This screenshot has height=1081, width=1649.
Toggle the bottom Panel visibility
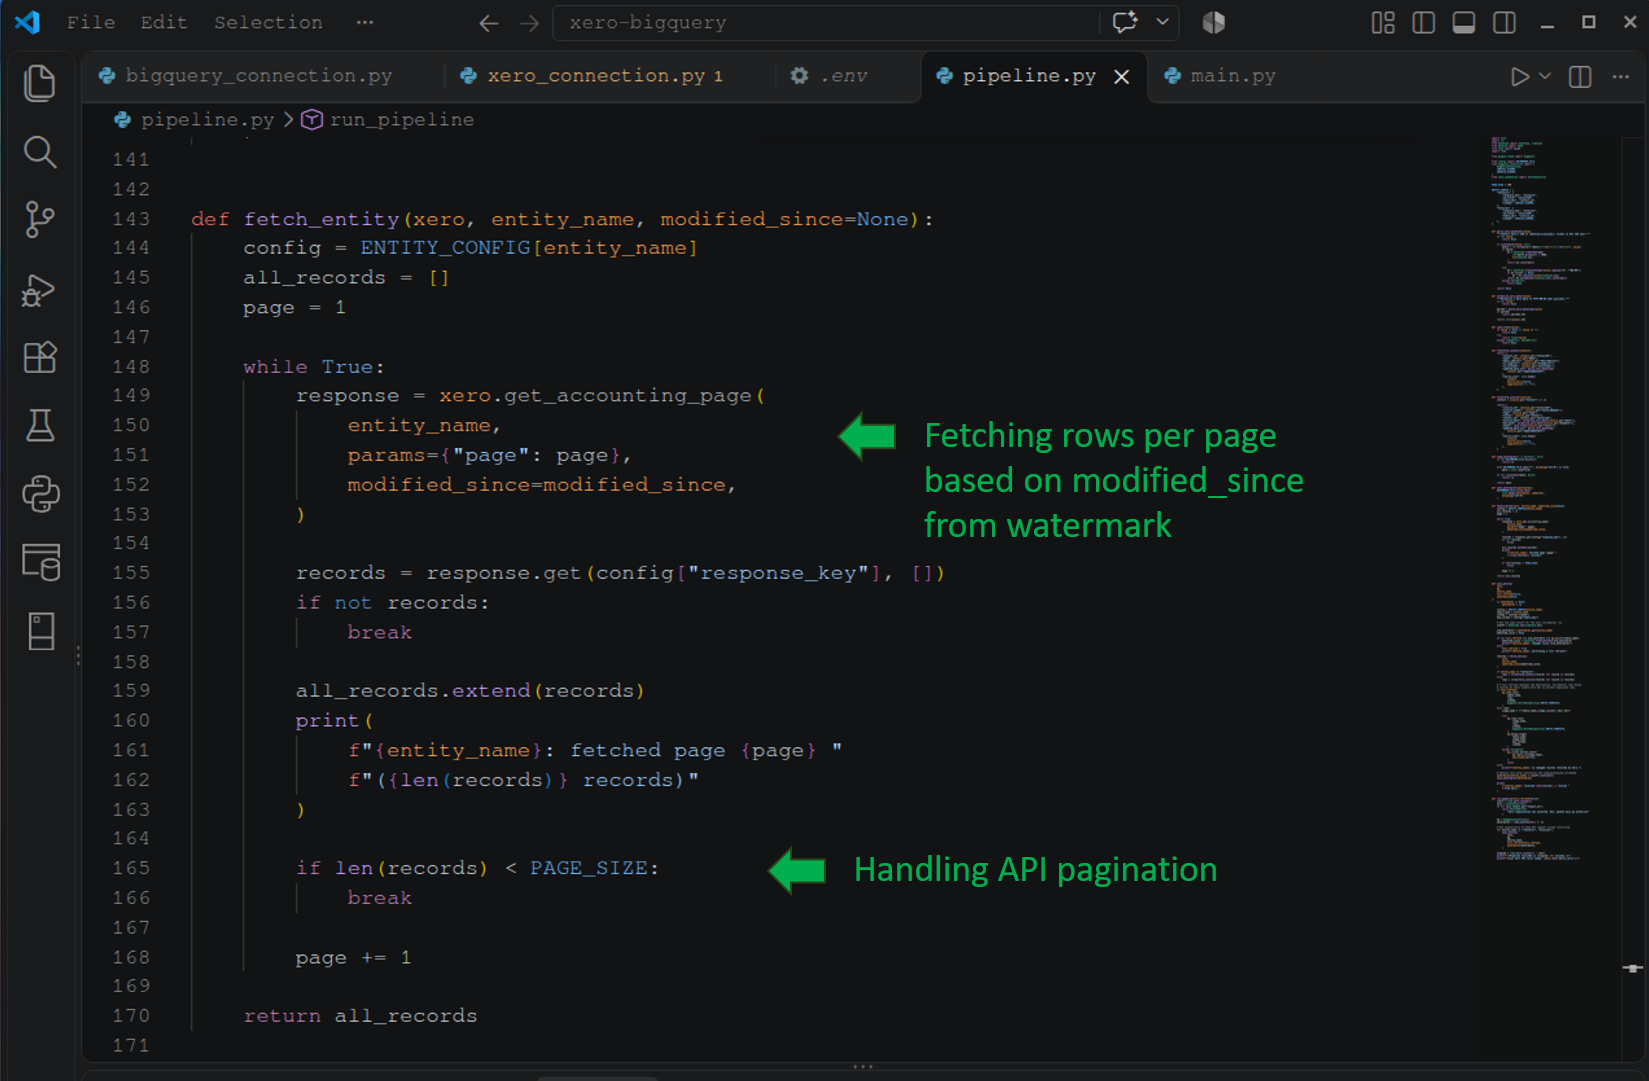[1464, 22]
